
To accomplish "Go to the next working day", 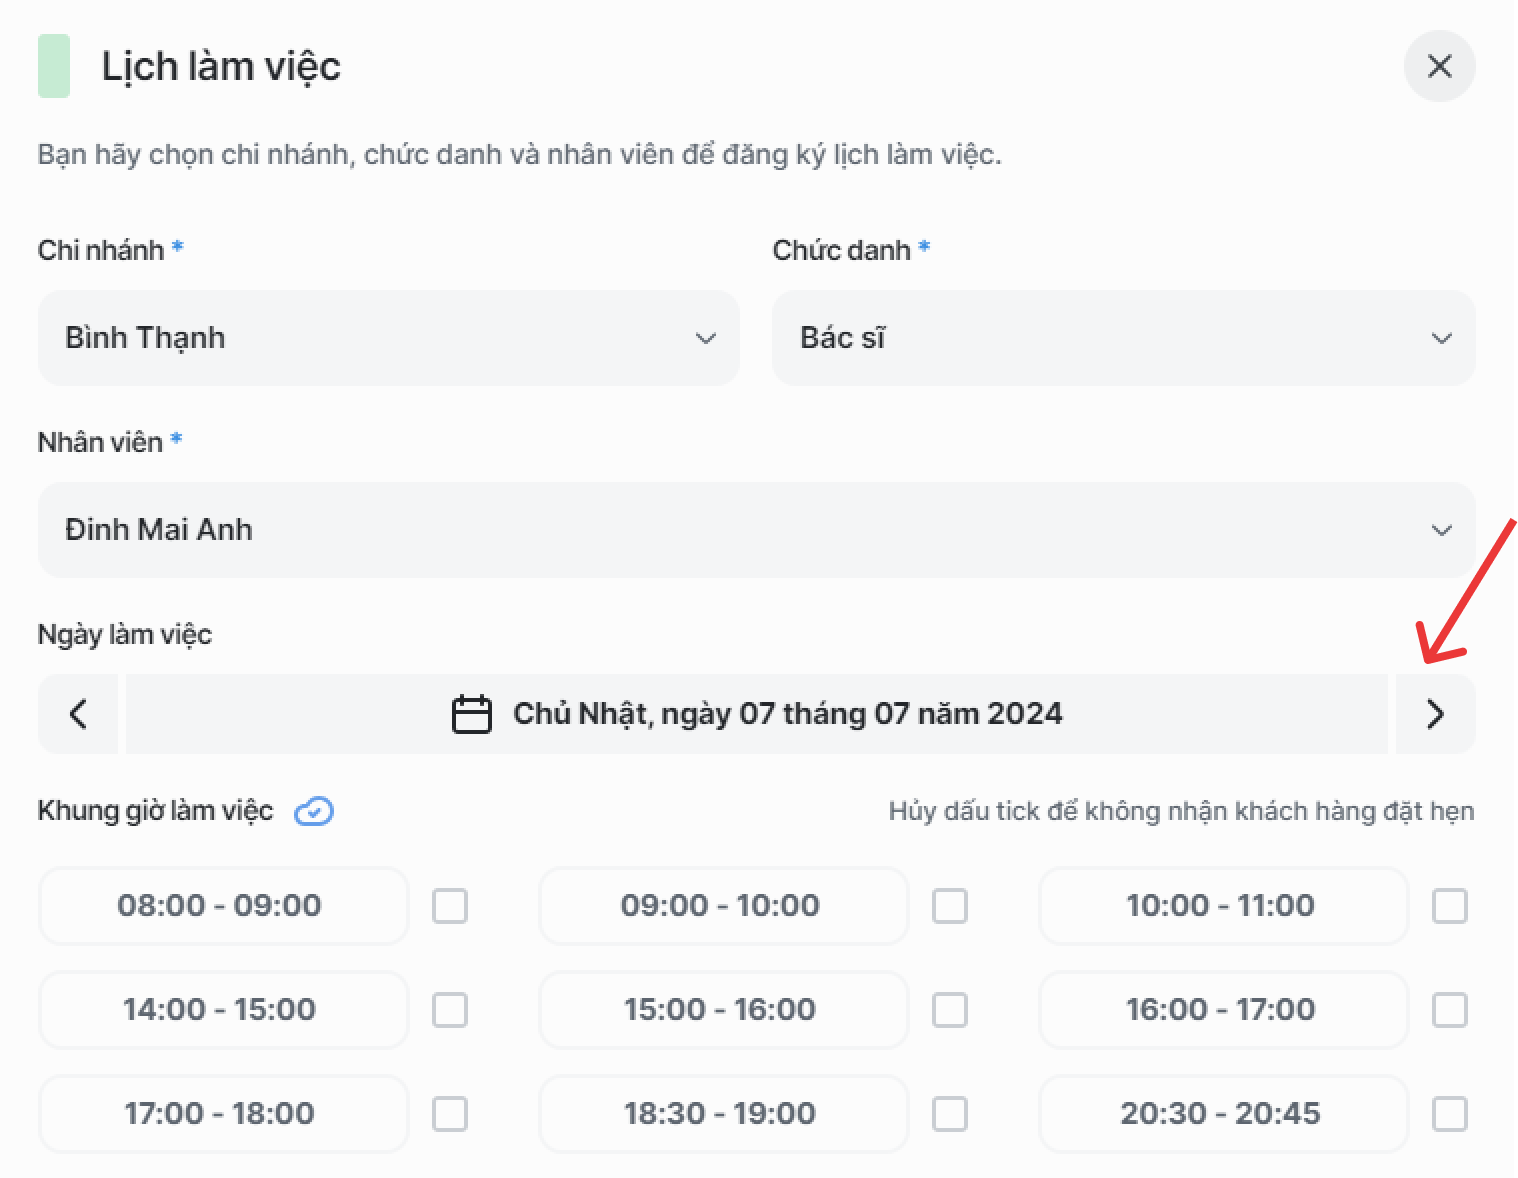I will [x=1435, y=714].
